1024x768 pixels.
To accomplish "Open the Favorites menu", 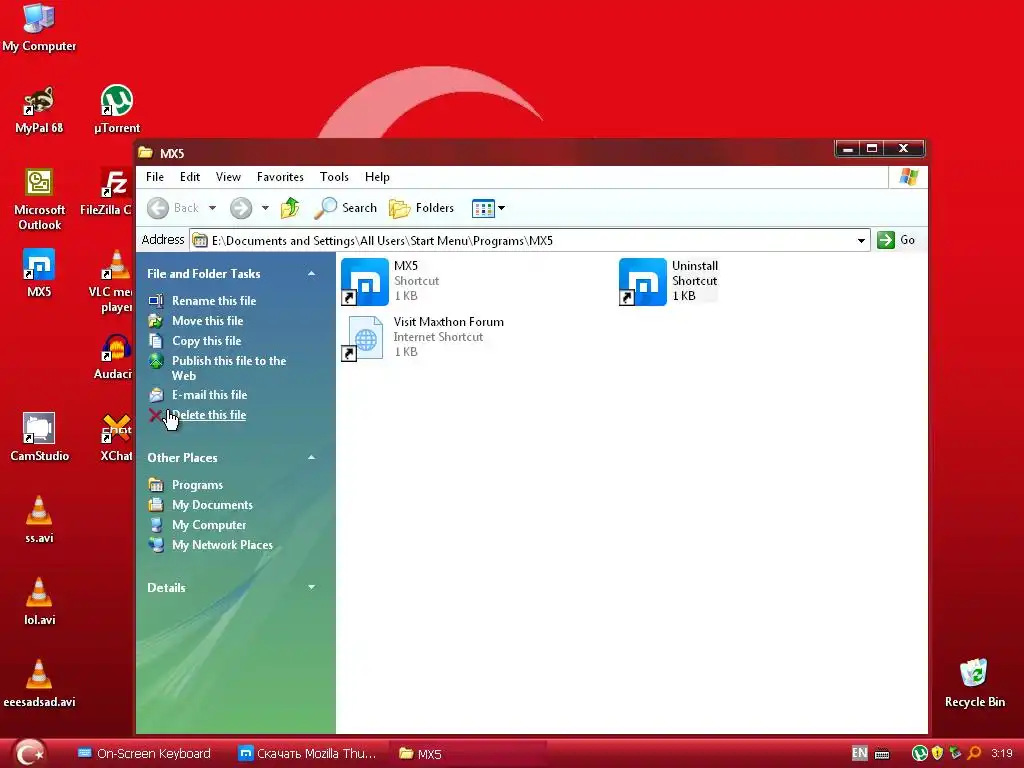I will (x=280, y=177).
